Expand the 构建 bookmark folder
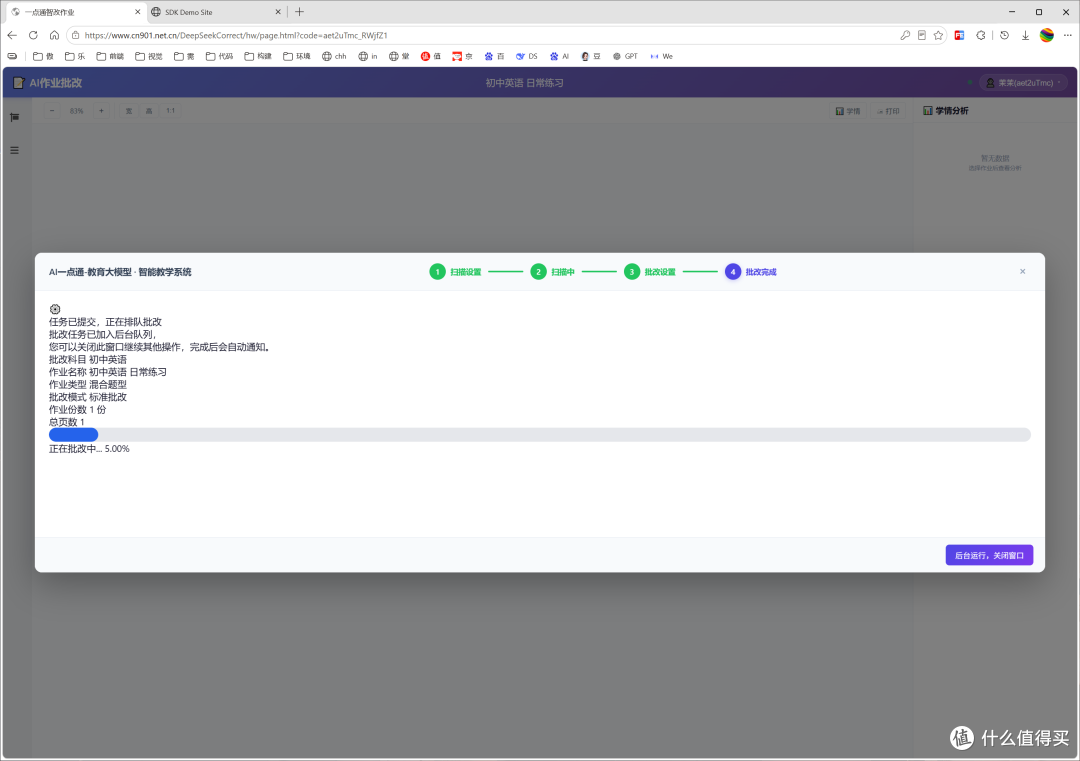 pos(258,56)
